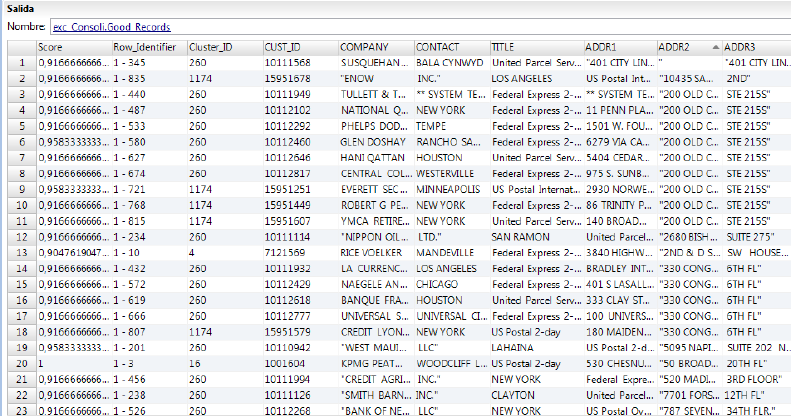This screenshot has height=416, width=791.
Task: Select row number 23 header
Action: [22, 410]
